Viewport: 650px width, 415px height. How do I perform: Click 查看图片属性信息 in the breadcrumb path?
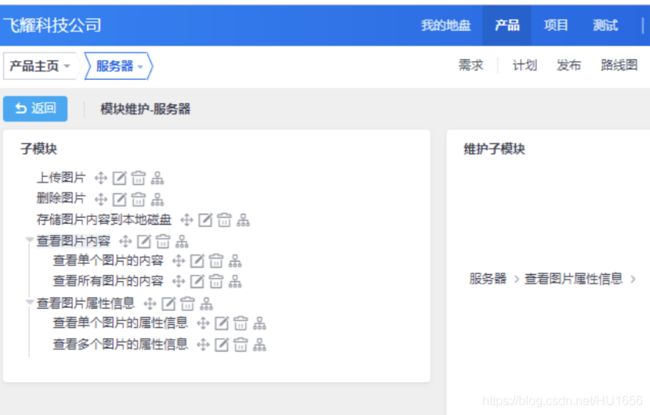573,279
